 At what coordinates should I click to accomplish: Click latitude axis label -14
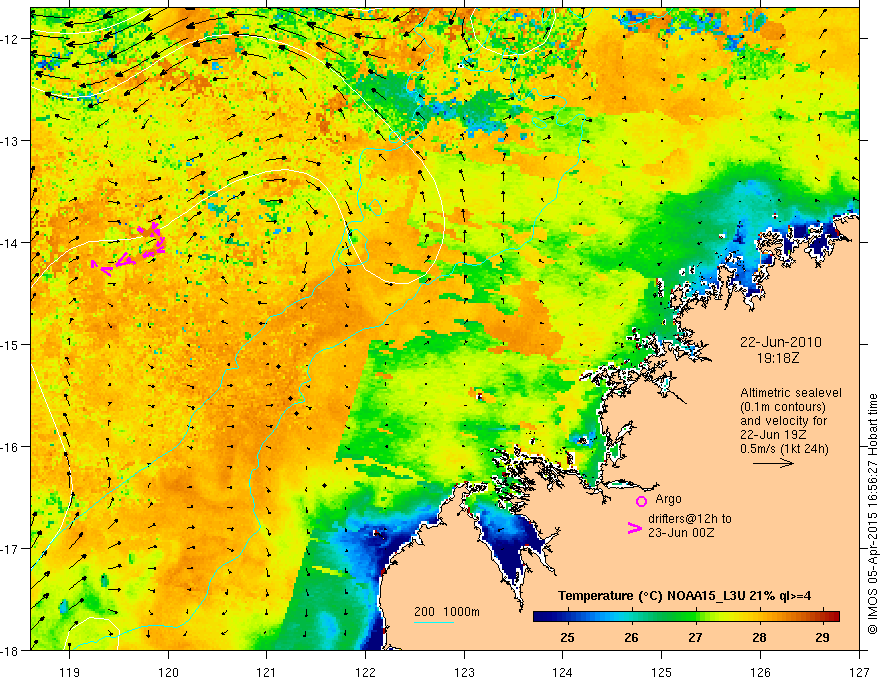tap(11, 243)
